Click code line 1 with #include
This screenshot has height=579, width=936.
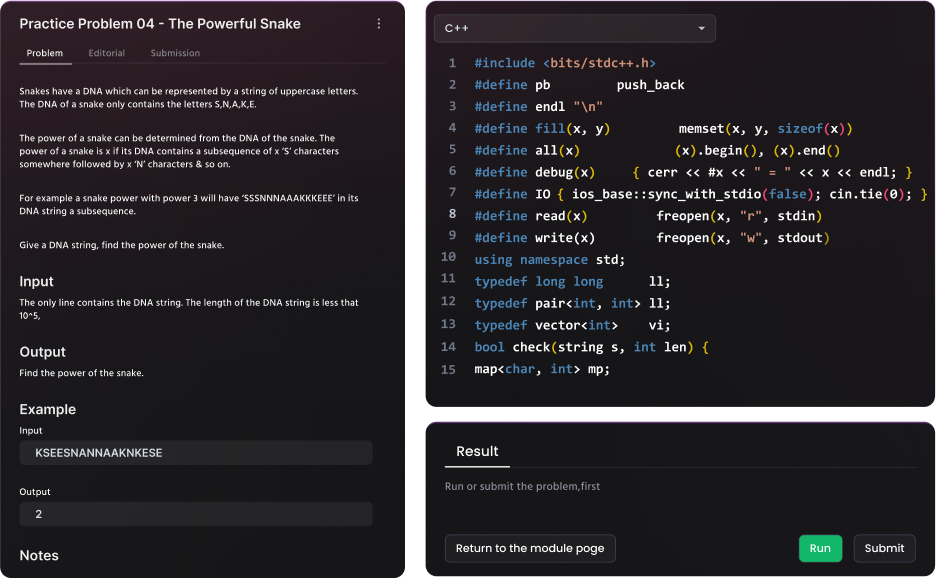click(565, 63)
